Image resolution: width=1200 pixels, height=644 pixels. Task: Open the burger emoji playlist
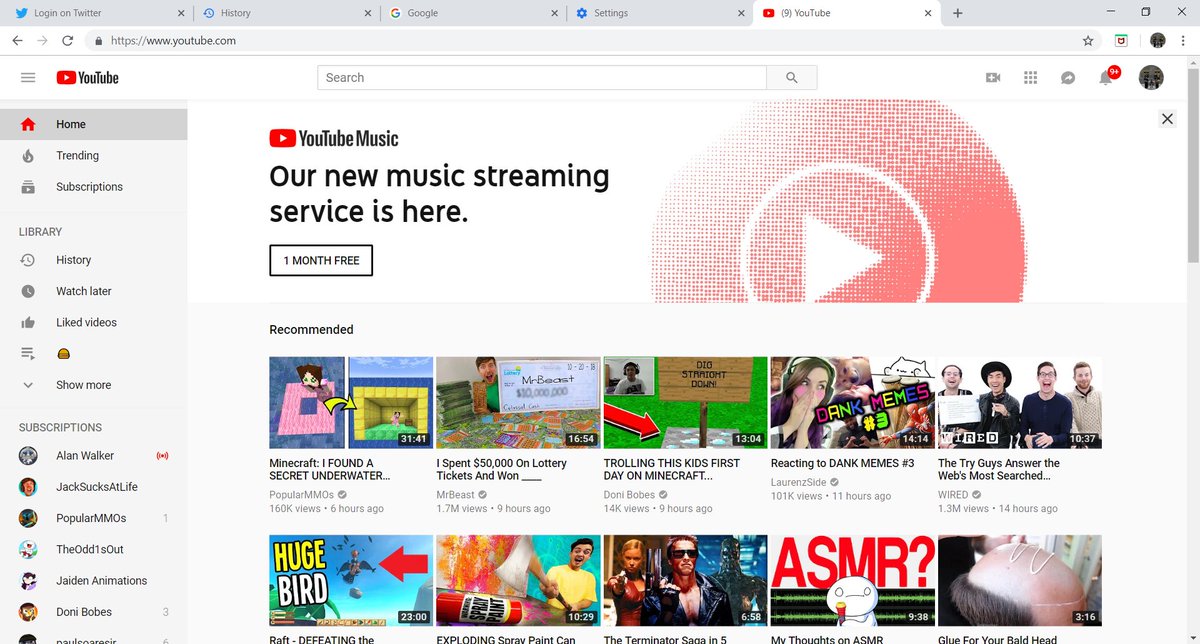click(93, 353)
